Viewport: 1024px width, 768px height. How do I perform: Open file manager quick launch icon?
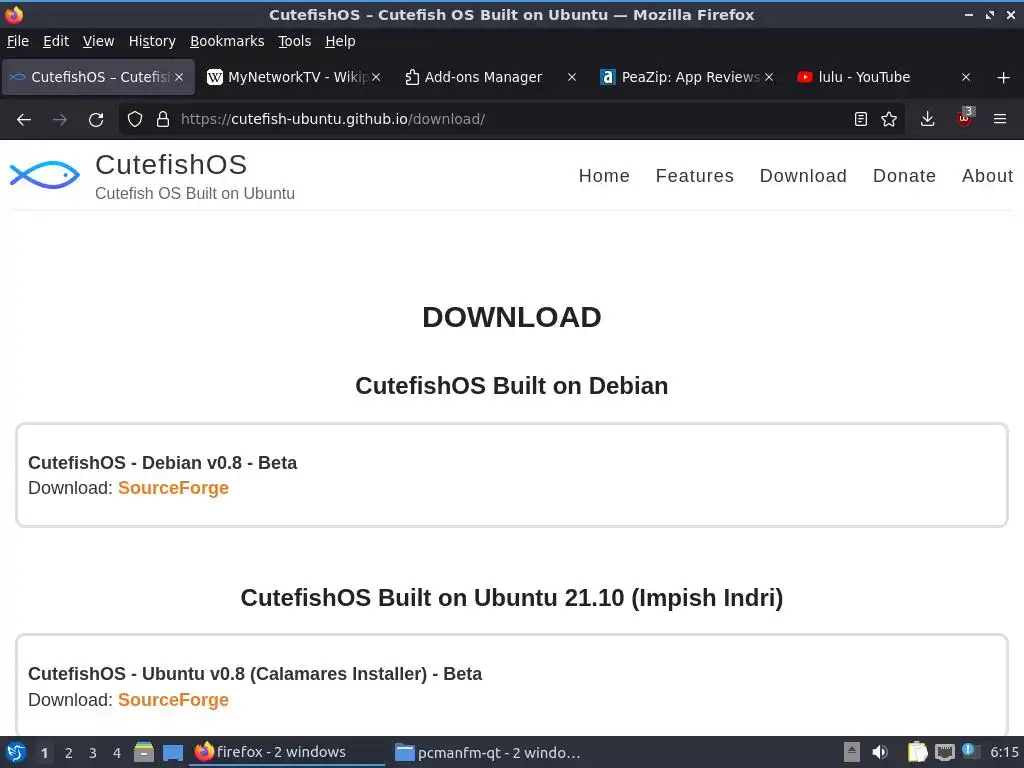pos(144,752)
